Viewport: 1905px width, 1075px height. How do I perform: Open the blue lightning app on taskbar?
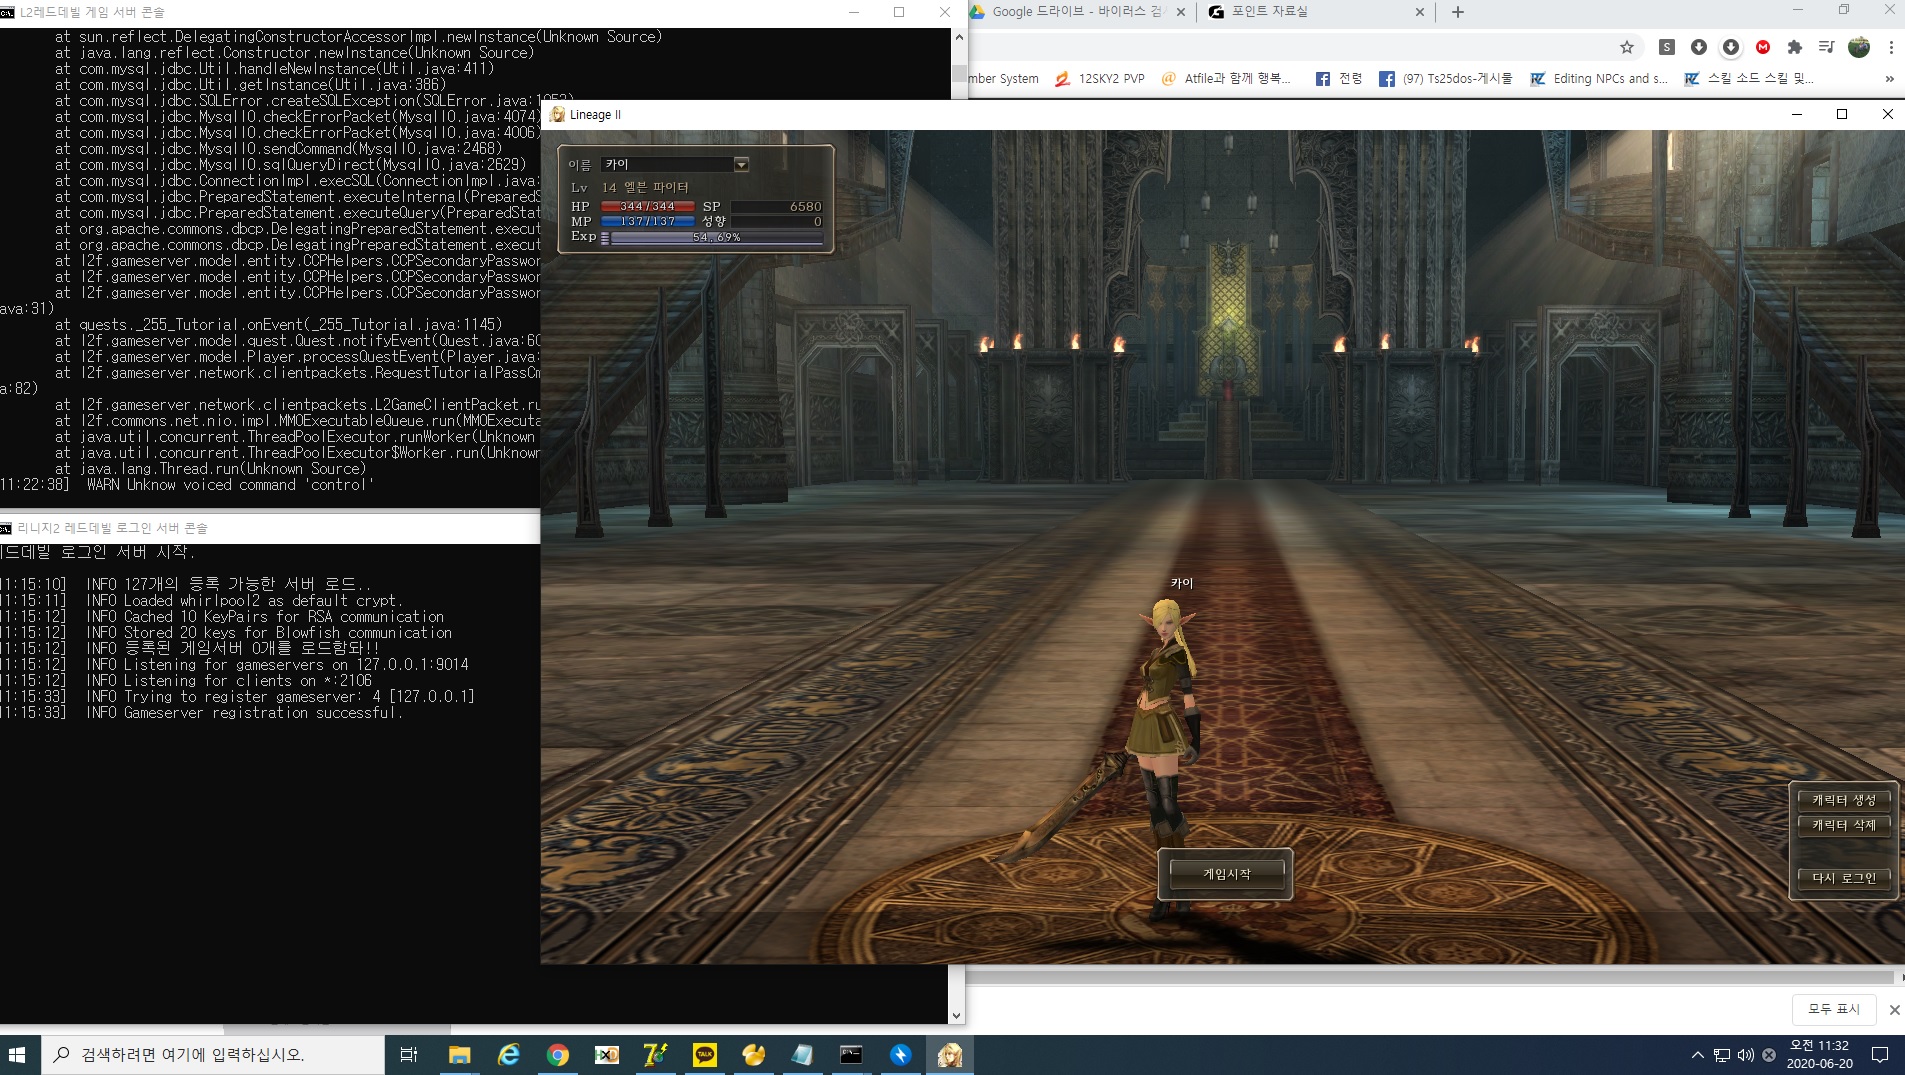[901, 1054]
